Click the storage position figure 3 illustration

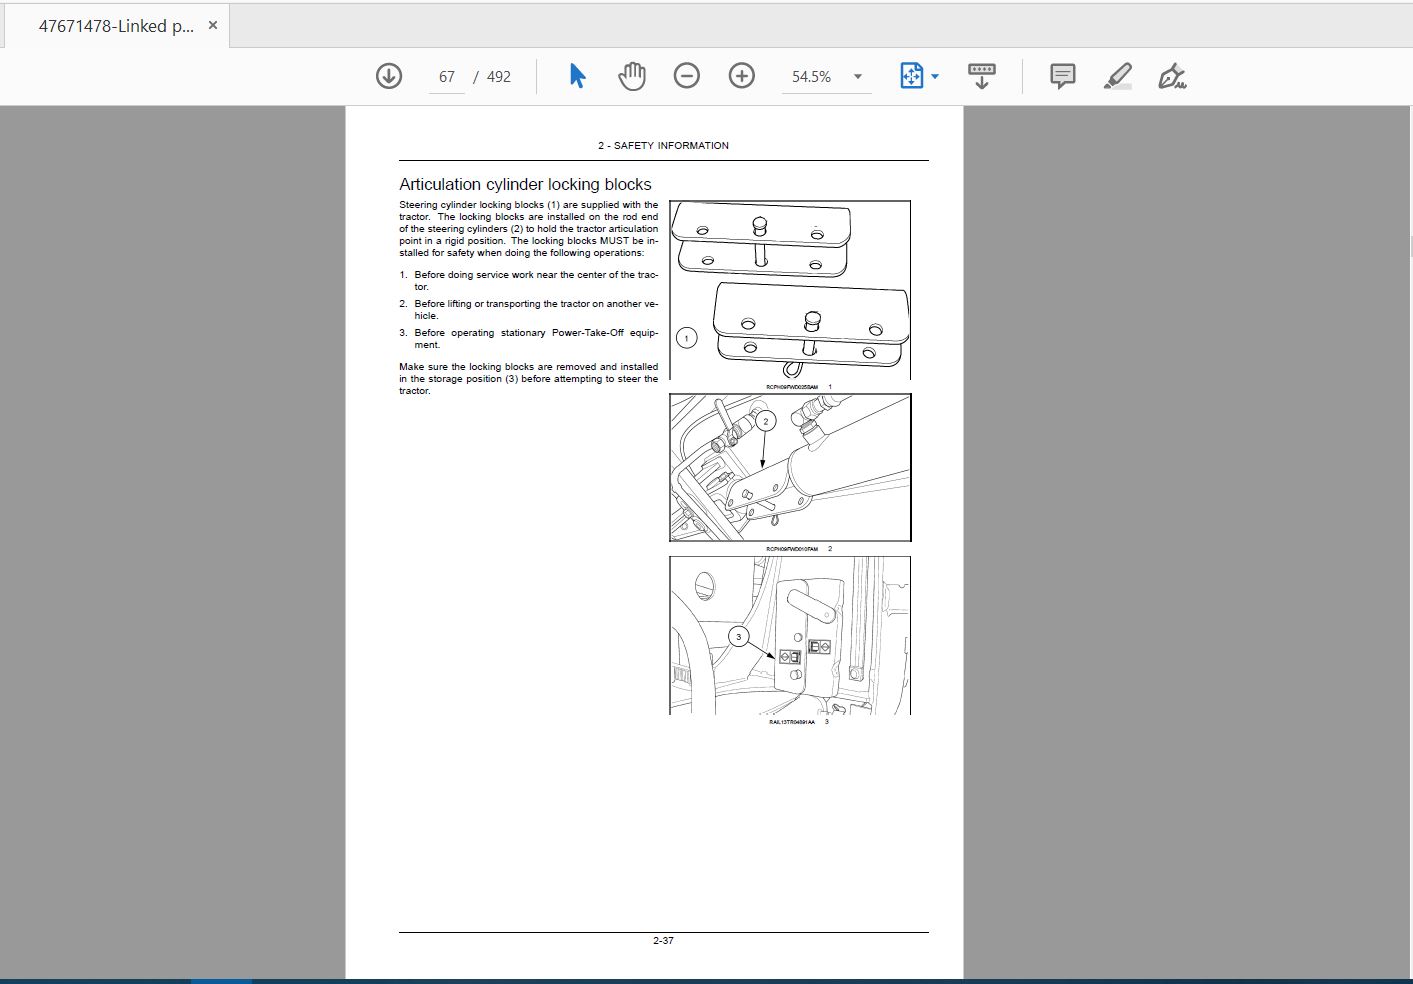click(790, 635)
